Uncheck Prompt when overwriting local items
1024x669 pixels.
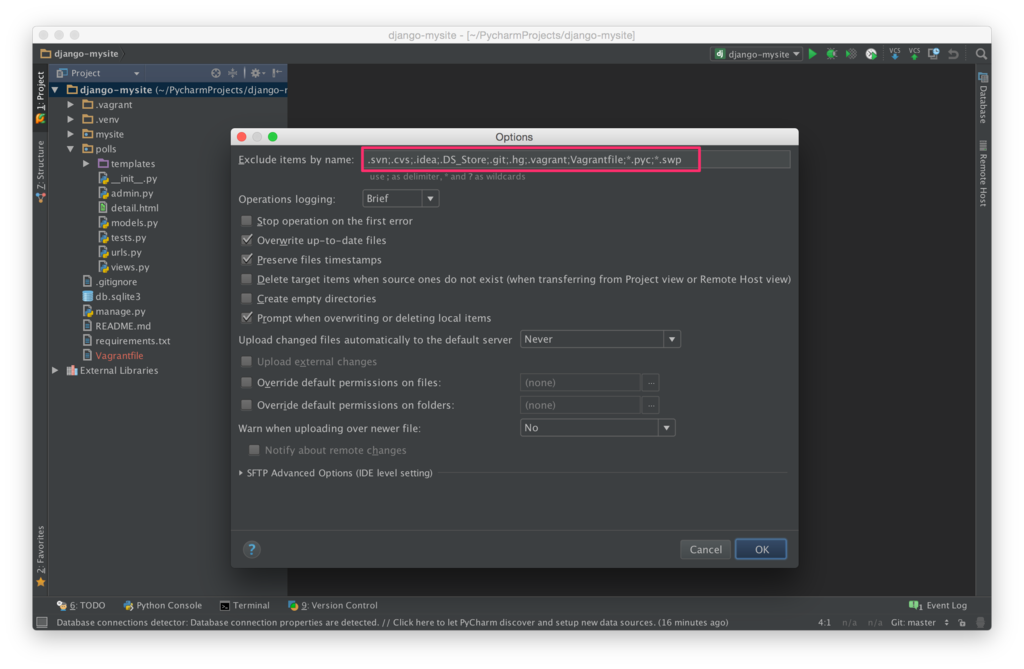246,318
